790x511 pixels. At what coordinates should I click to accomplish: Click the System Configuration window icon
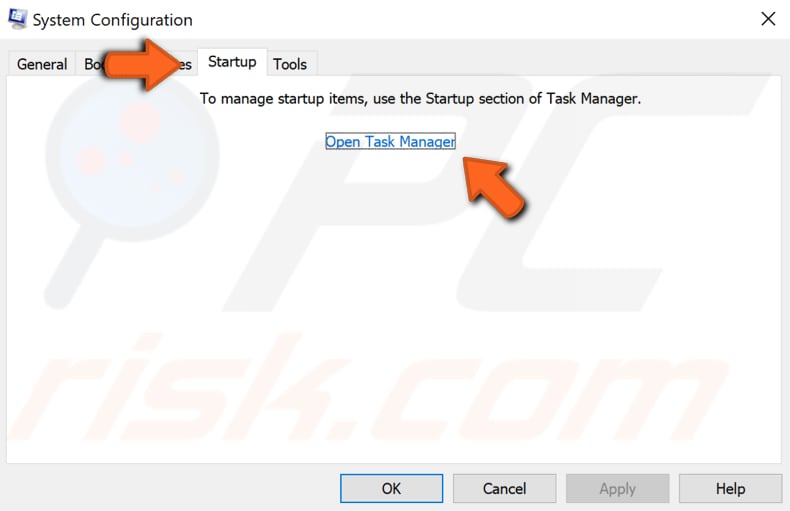click(17, 19)
